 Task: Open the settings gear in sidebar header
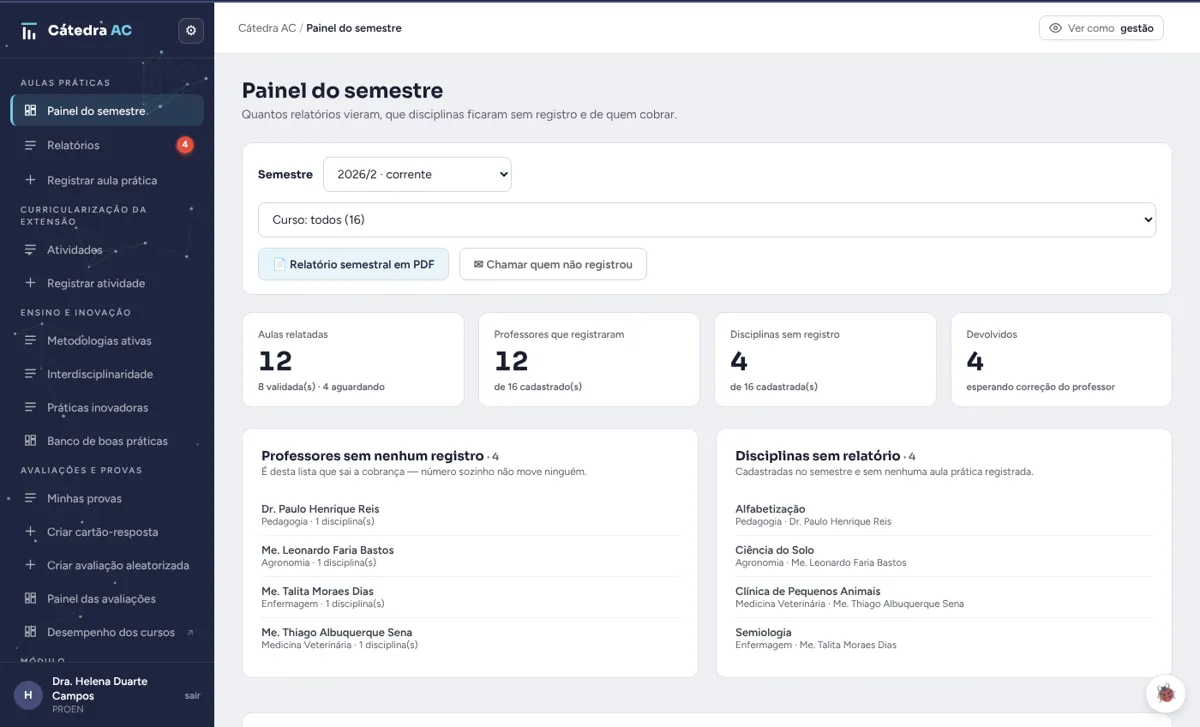tap(191, 31)
